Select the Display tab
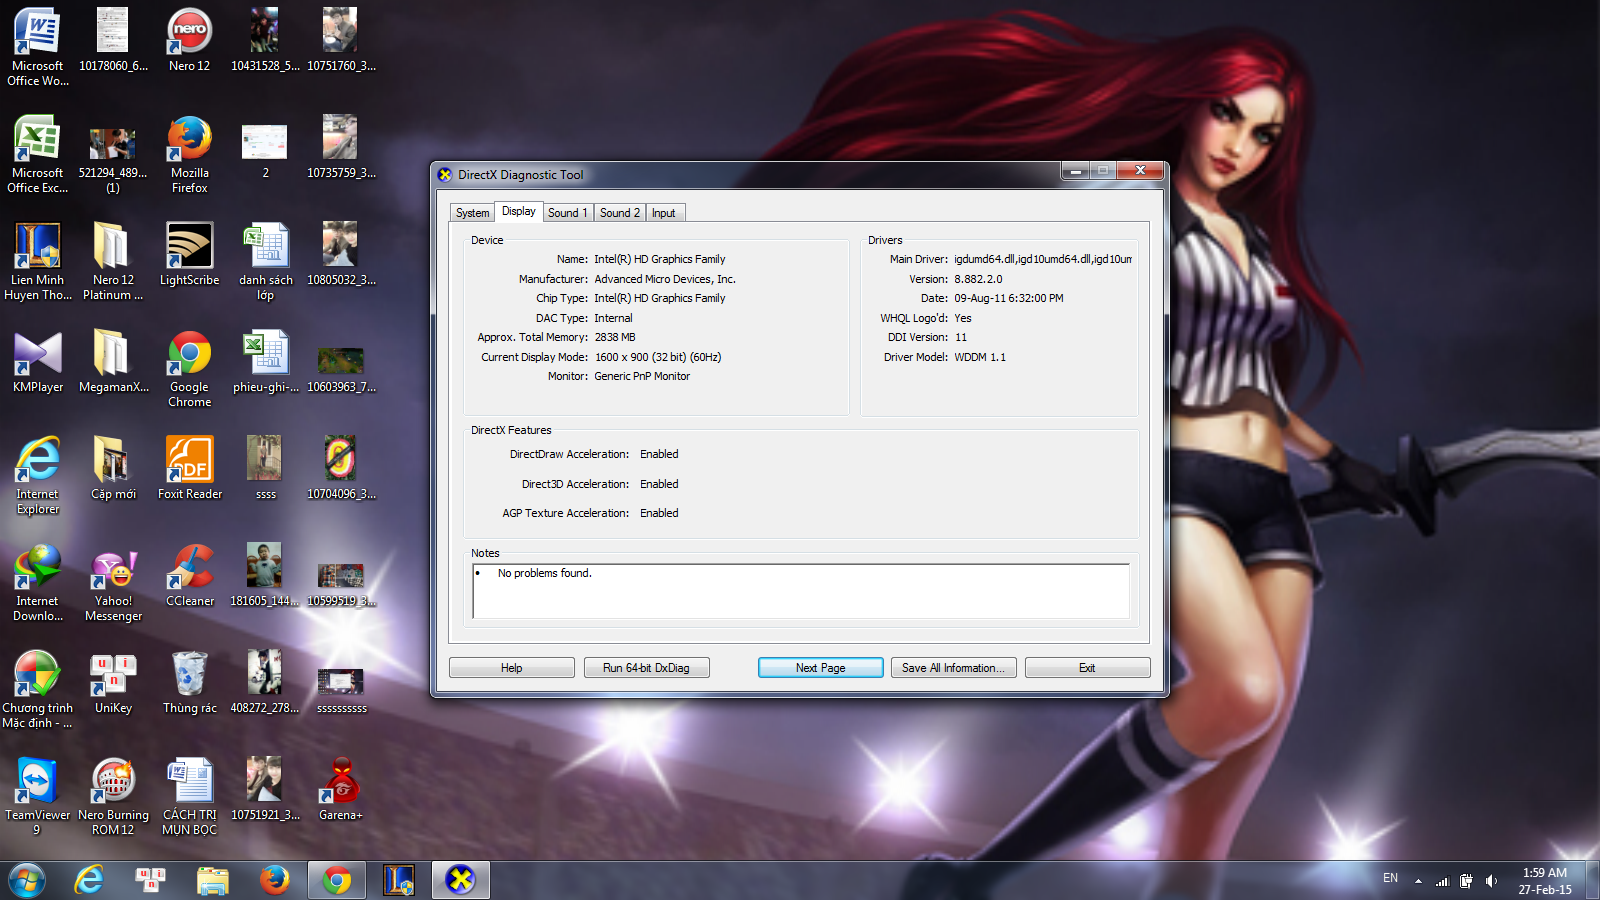The height and width of the screenshot is (900, 1600). [518, 211]
